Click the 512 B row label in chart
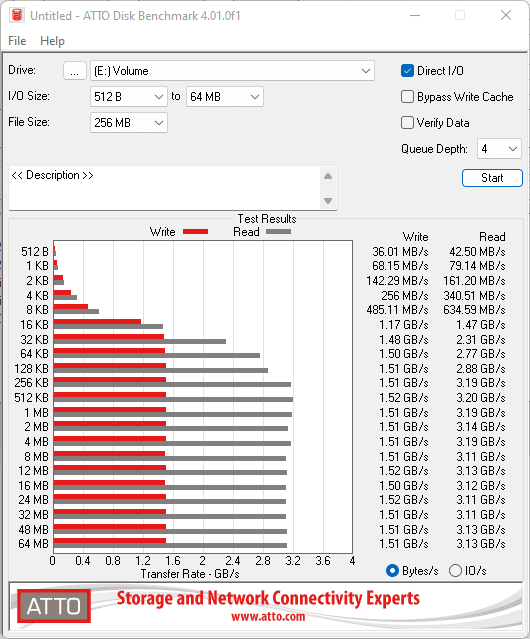 click(x=35, y=251)
